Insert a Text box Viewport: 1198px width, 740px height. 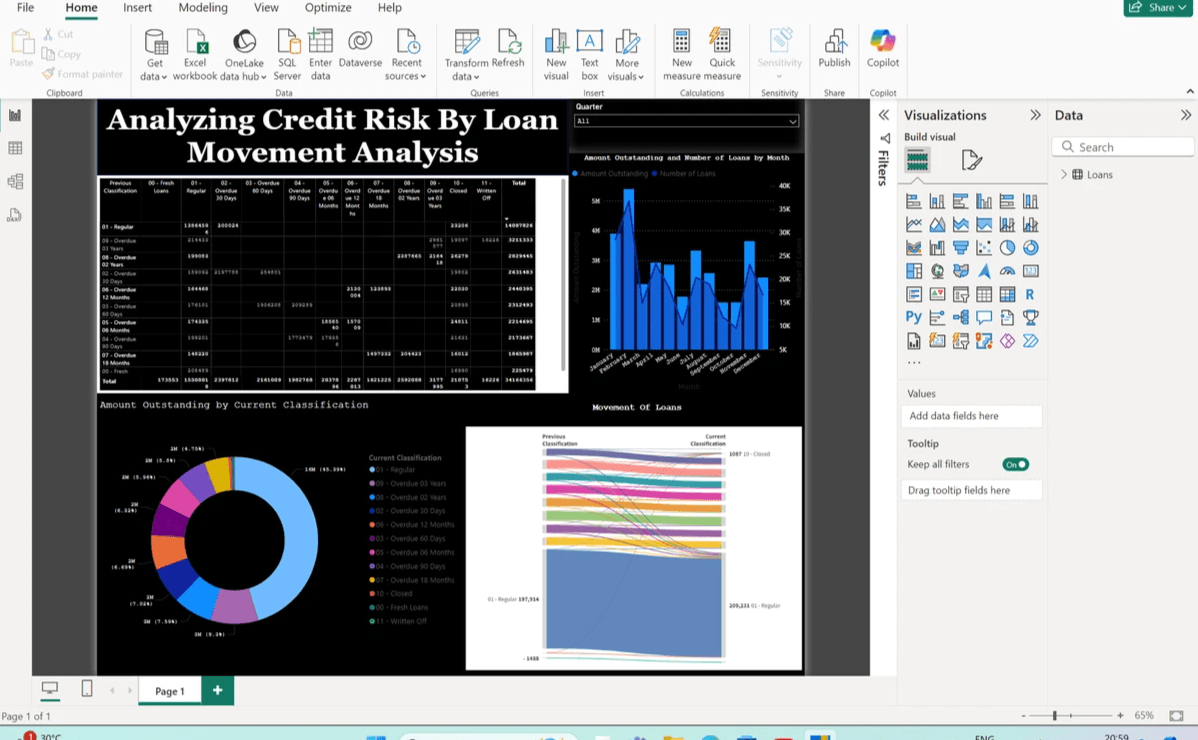pos(589,55)
